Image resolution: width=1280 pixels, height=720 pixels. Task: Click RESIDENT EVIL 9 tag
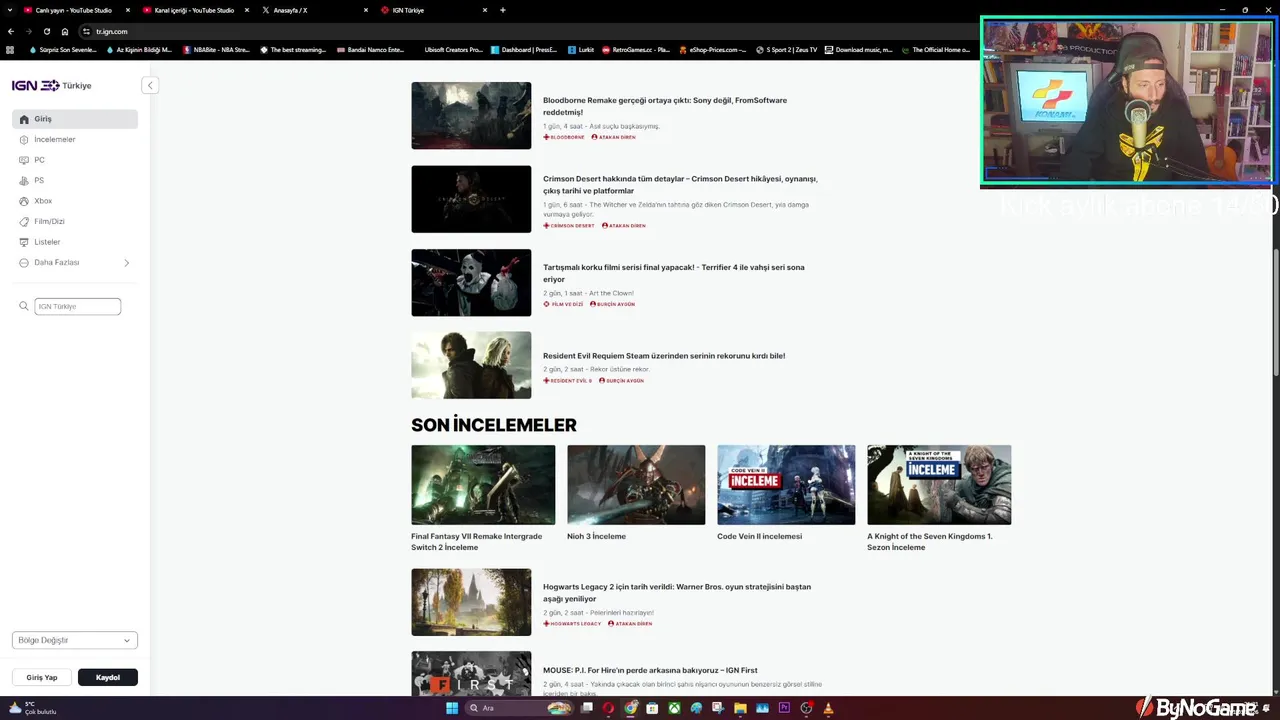tap(568, 381)
